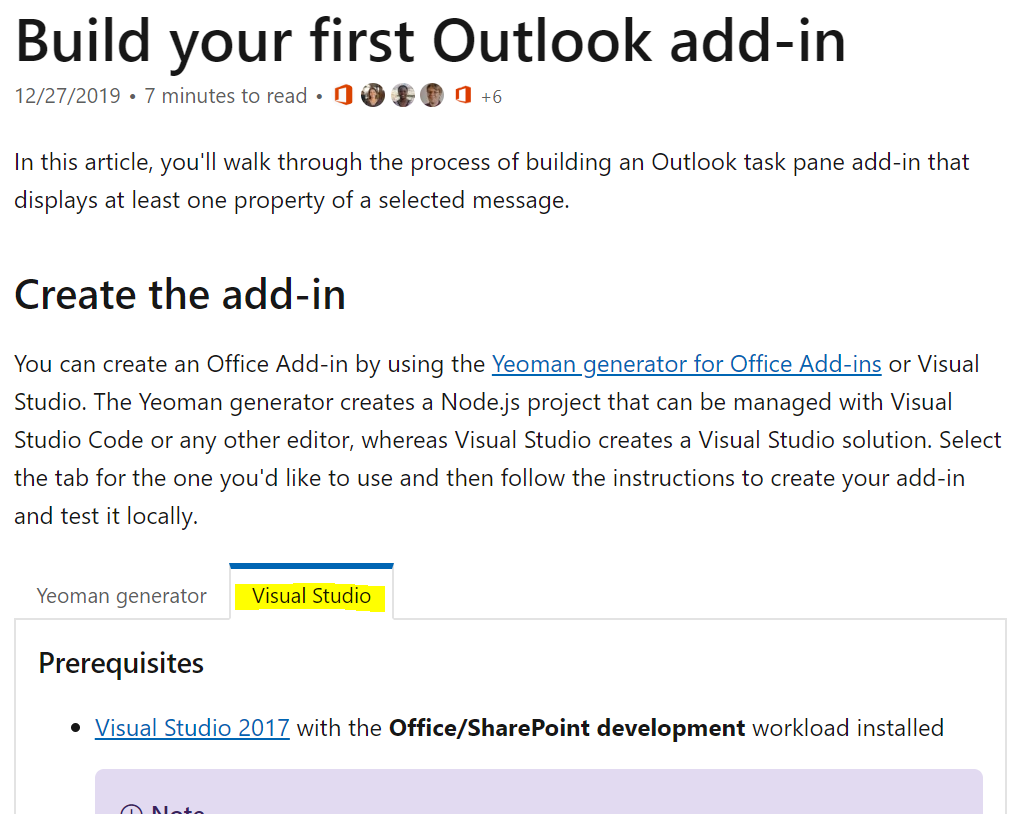Switch to the Yeoman generator tab
Viewport: 1022px width, 814px height.
click(120, 595)
